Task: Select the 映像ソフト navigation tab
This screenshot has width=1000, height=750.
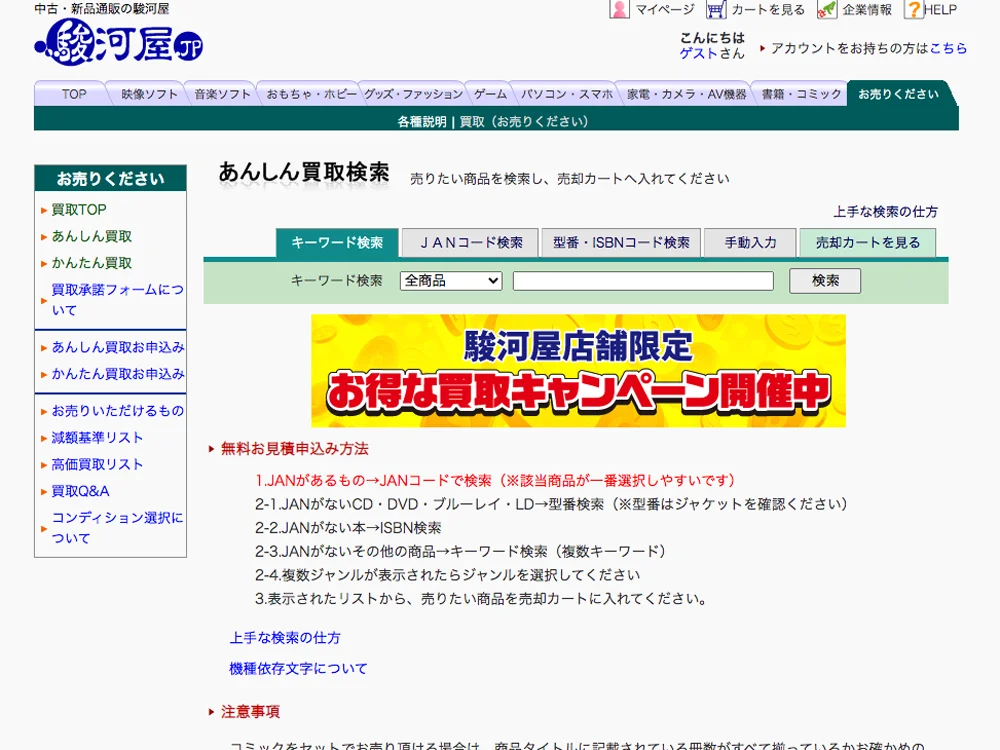Action: point(149,94)
